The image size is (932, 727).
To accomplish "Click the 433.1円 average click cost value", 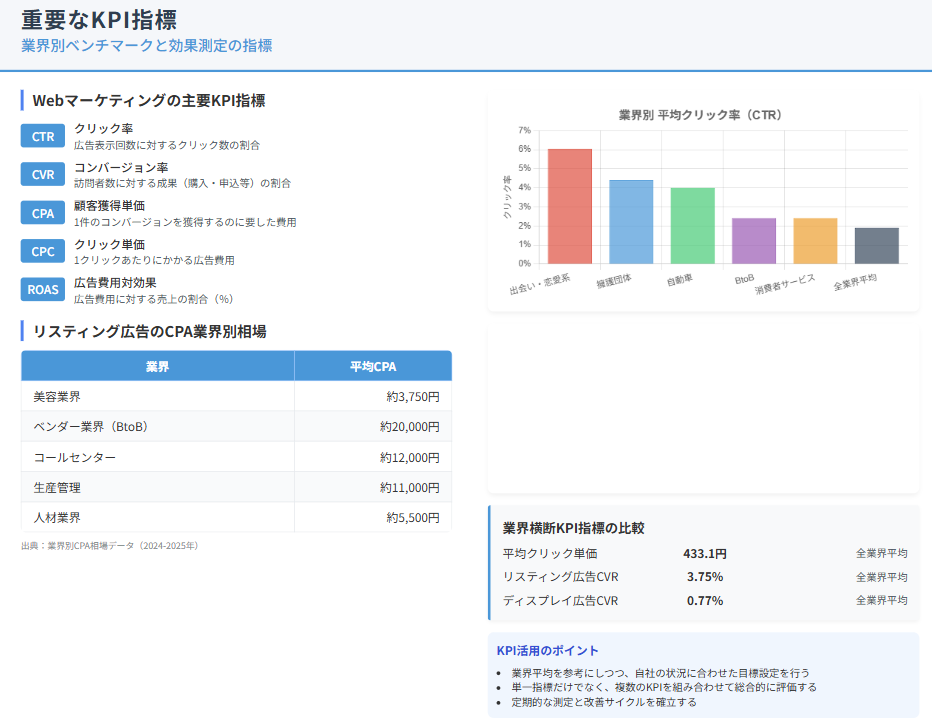I will tap(704, 553).
